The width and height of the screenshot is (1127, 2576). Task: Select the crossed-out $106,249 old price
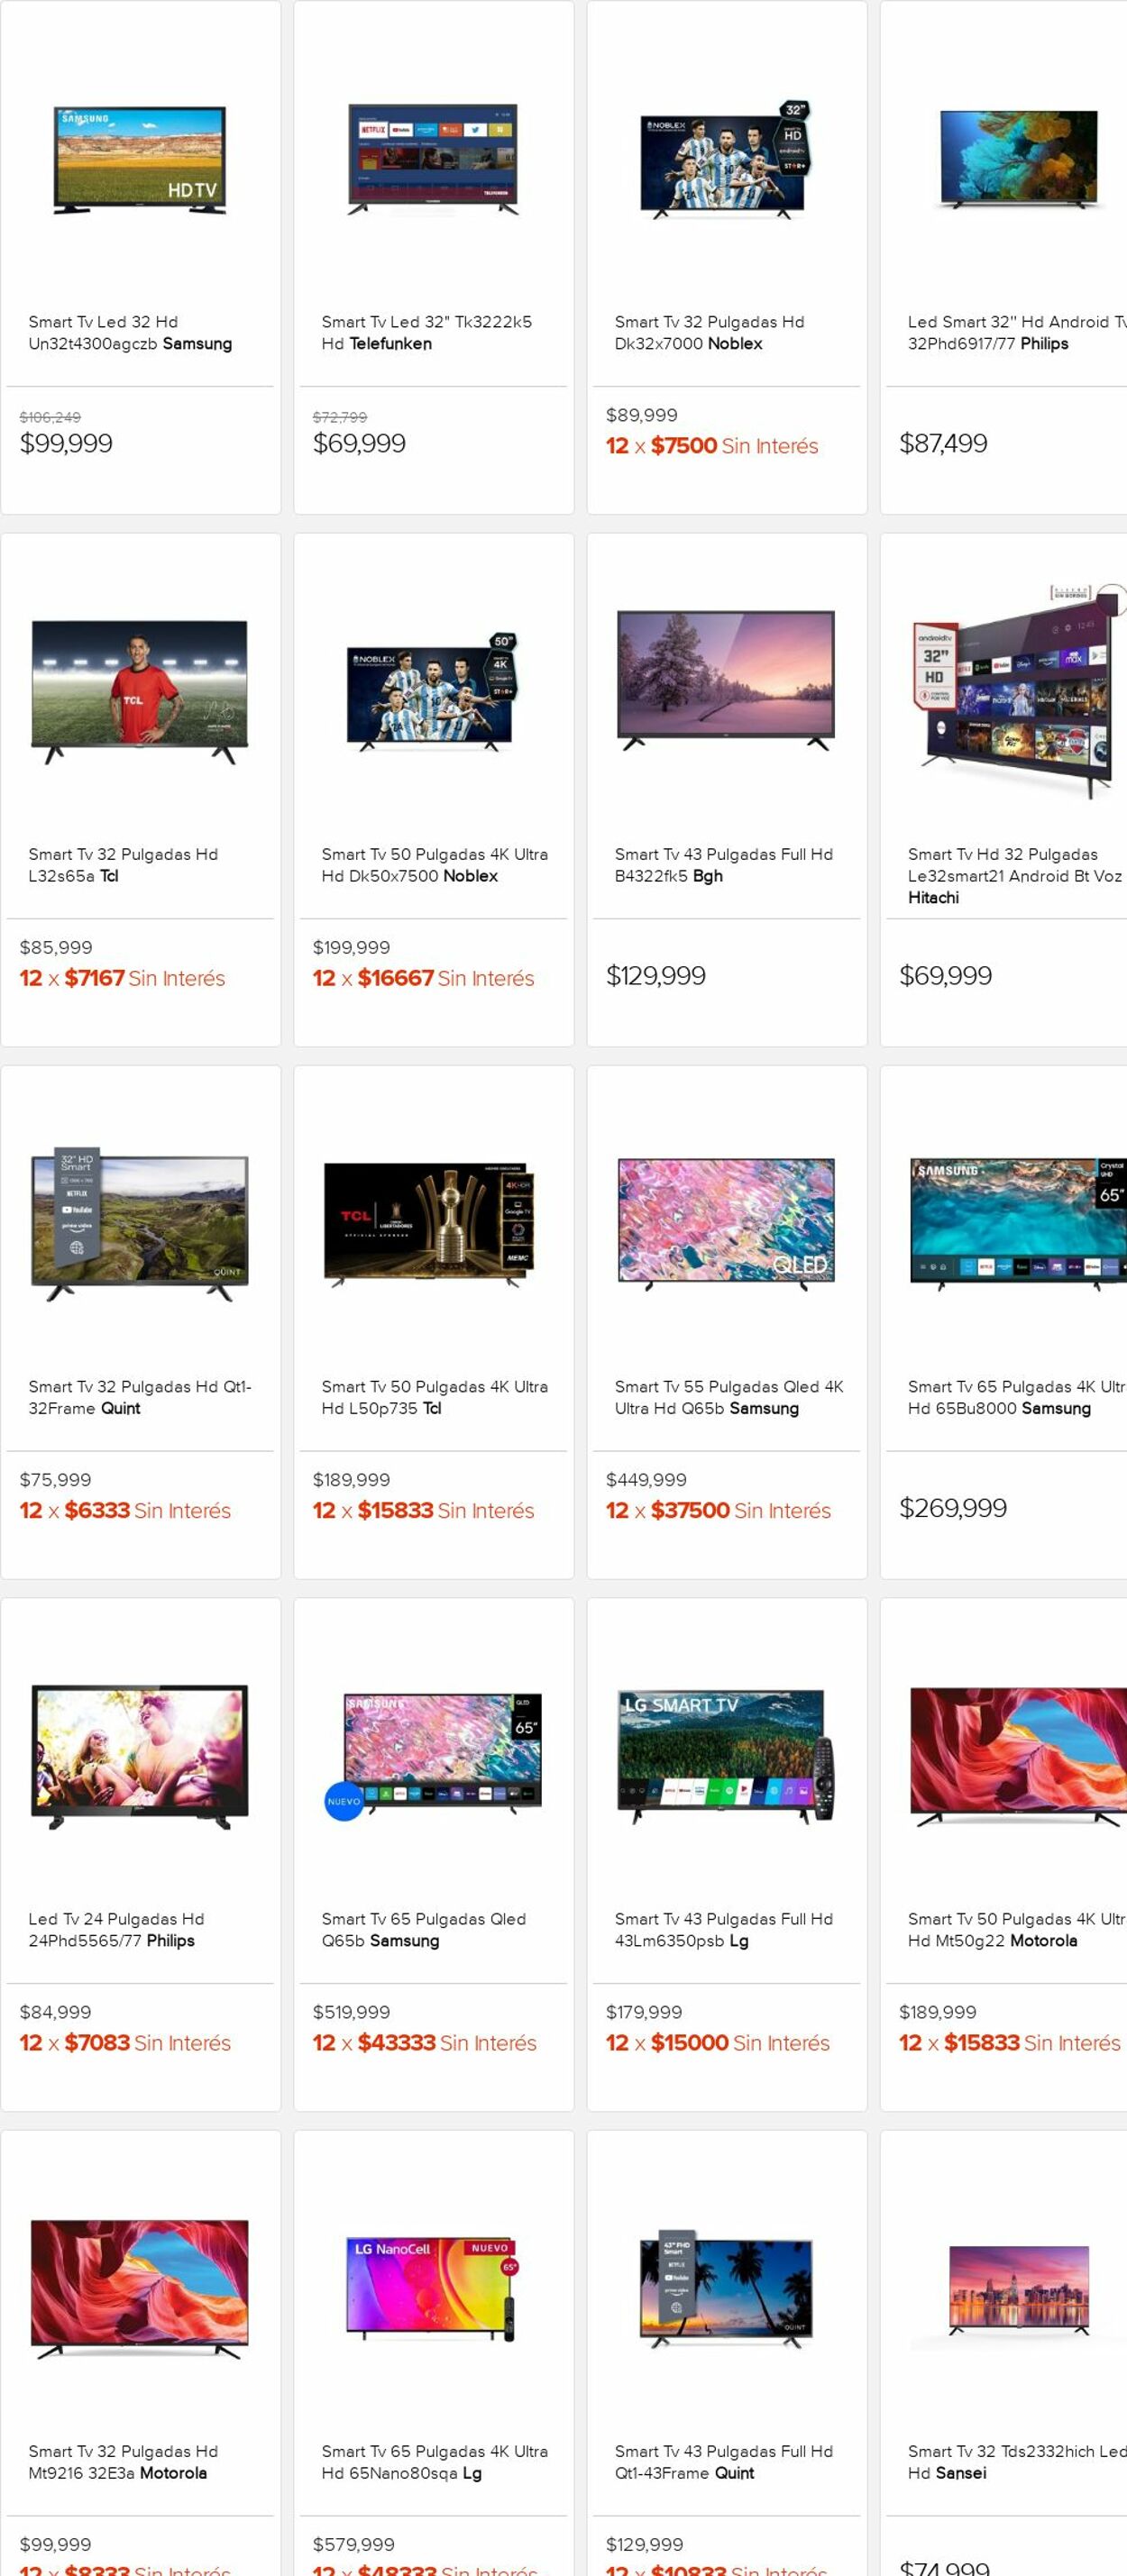point(50,417)
